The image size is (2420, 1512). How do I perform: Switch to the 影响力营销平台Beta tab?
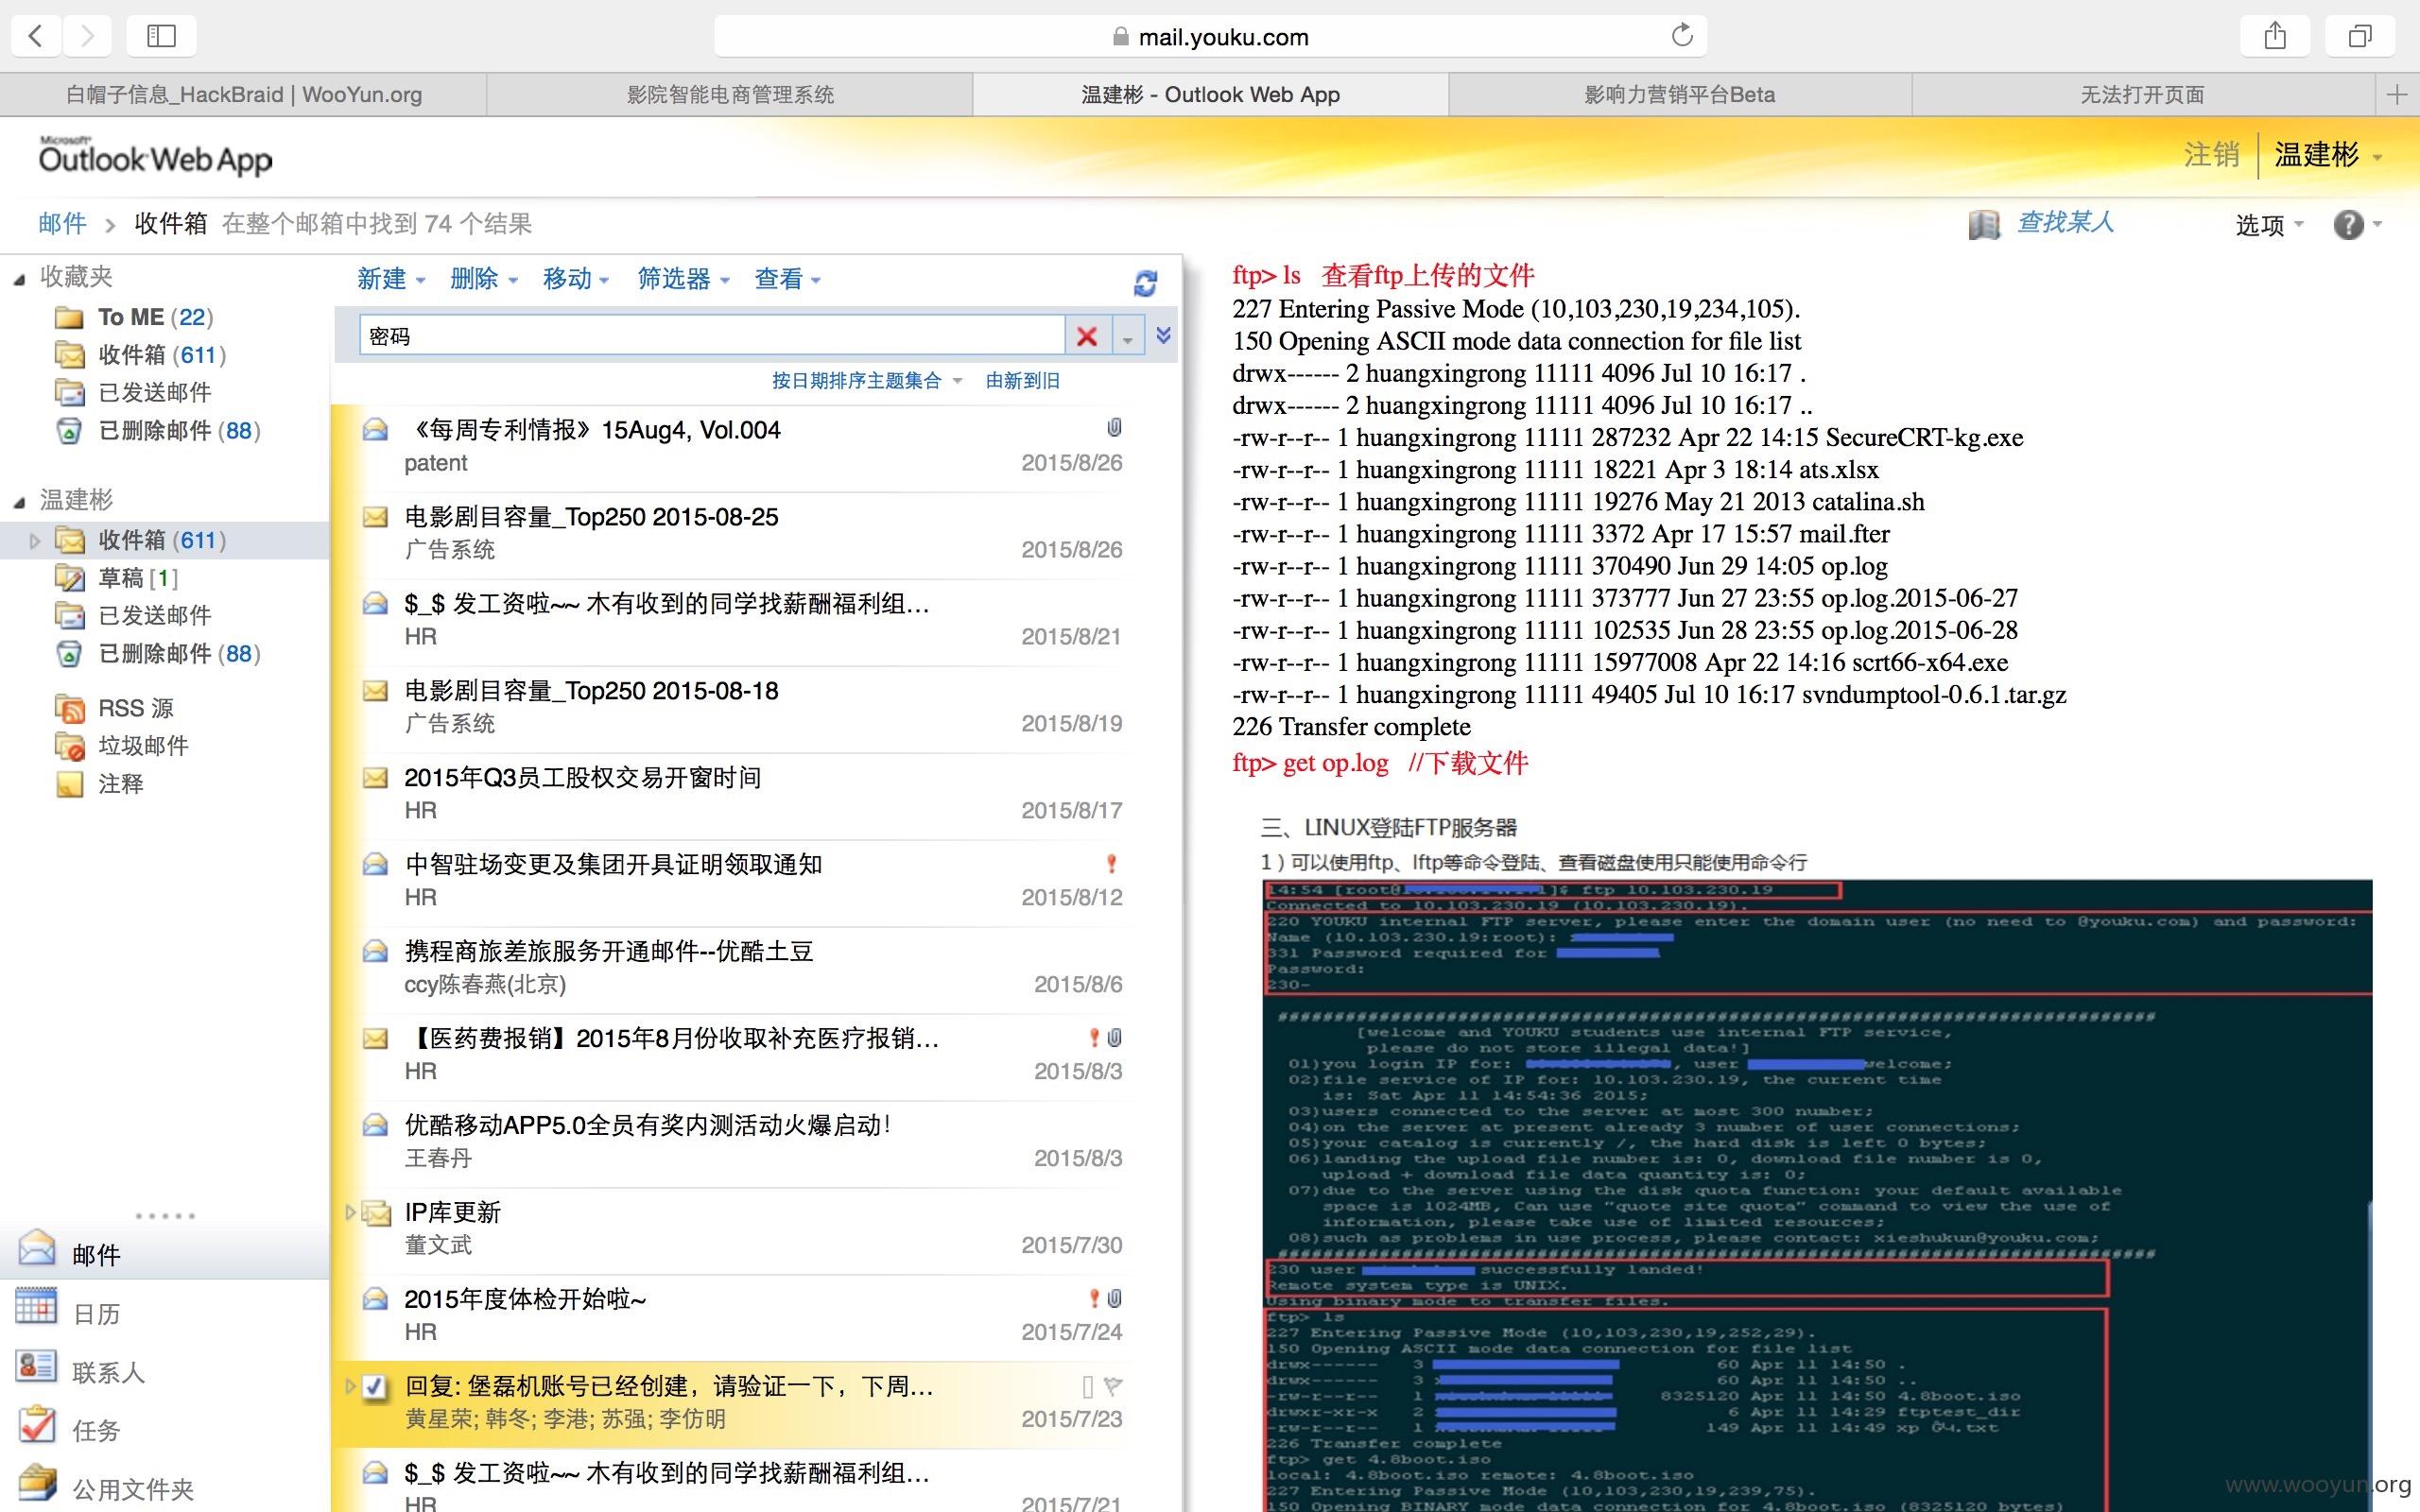click(x=1680, y=95)
